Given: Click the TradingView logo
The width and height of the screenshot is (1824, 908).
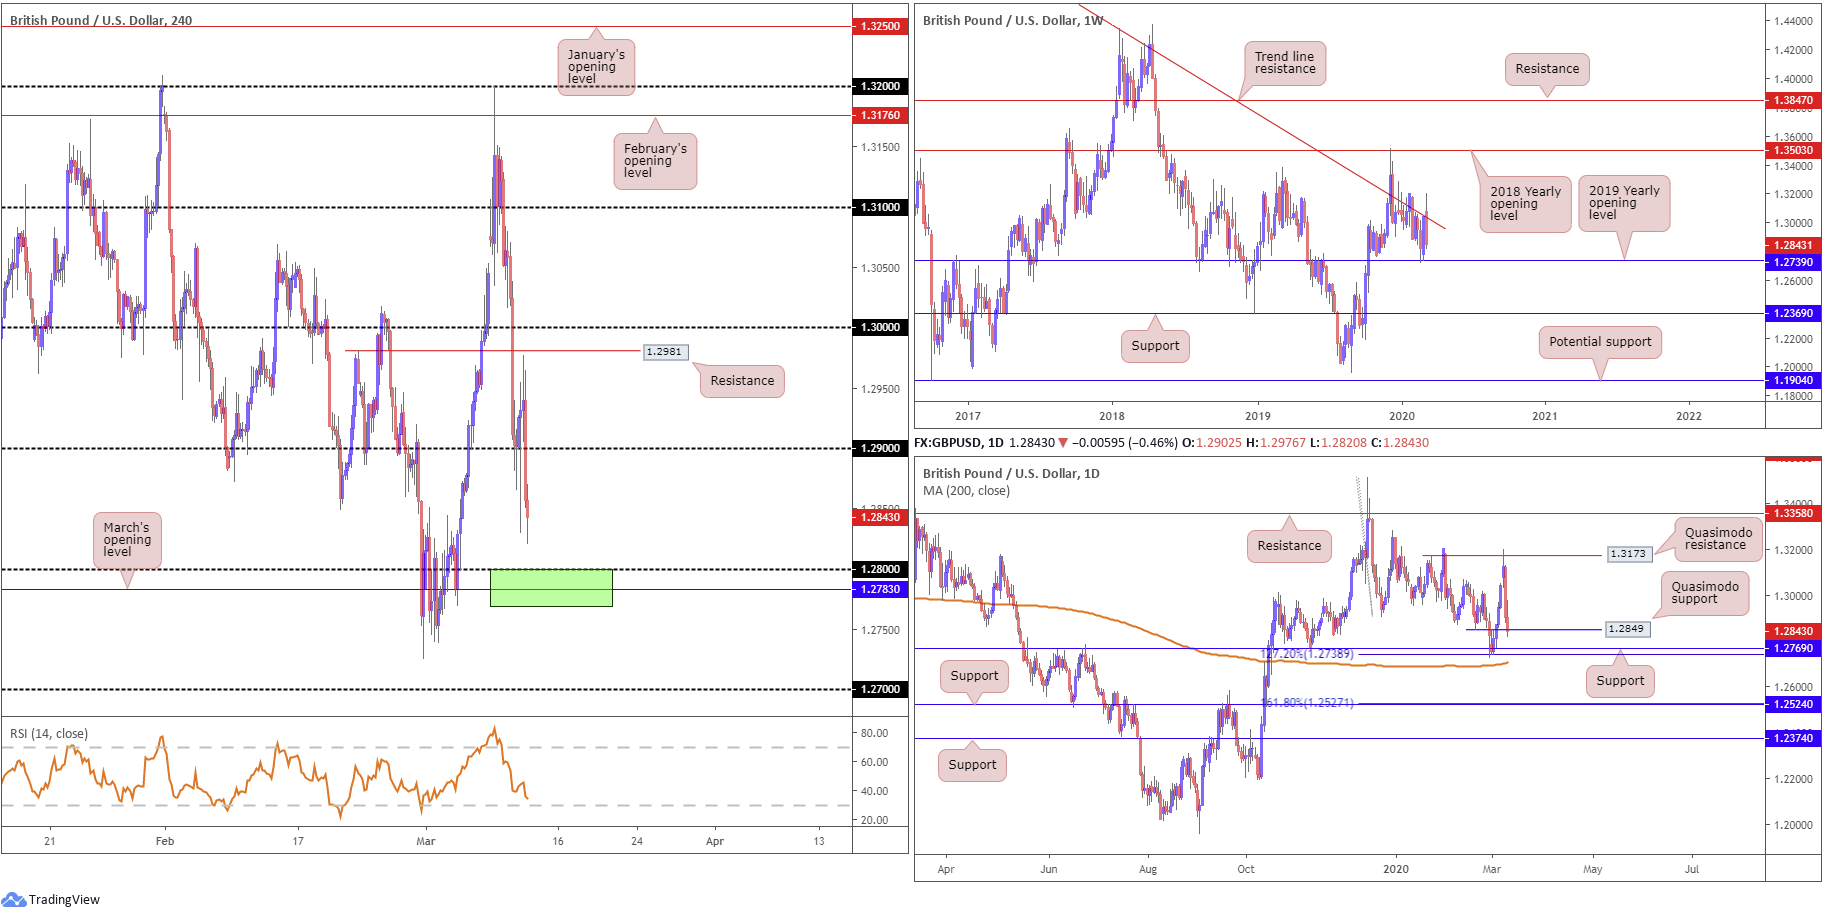Looking at the screenshot, I should click(x=51, y=899).
